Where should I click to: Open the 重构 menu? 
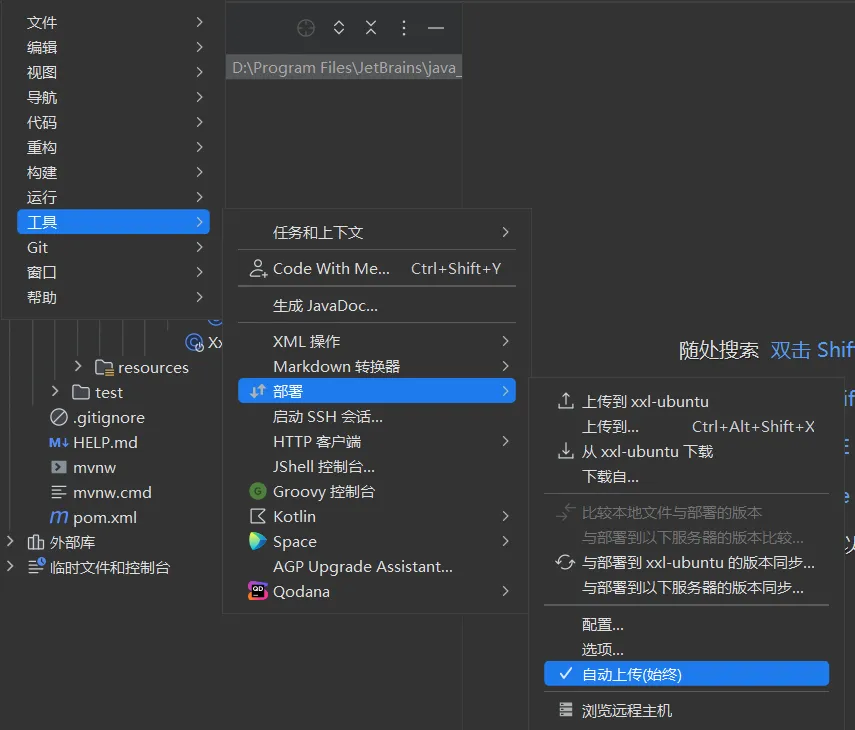[x=113, y=147]
